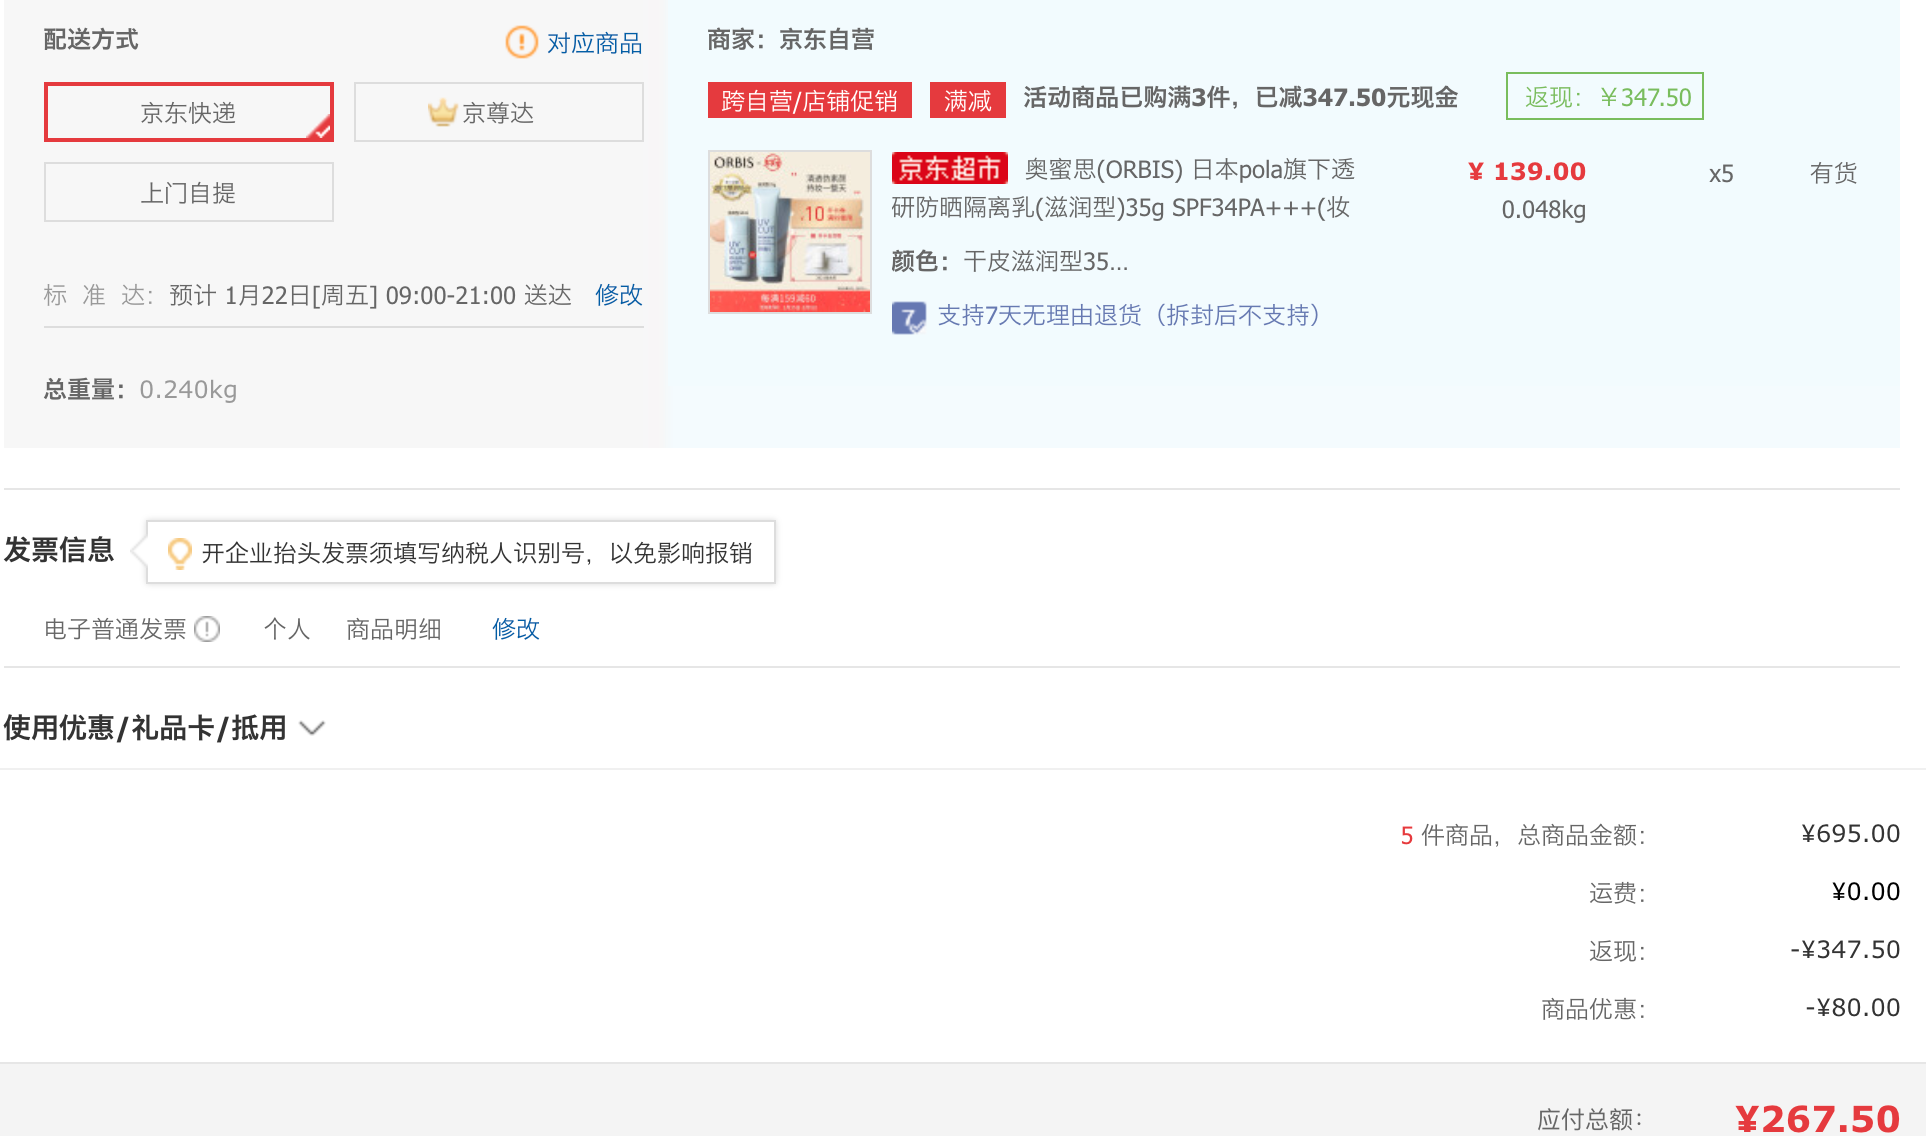This screenshot has width=1926, height=1136.
Task: Click the lightbulb tip icon in invoice notice
Action: click(179, 553)
